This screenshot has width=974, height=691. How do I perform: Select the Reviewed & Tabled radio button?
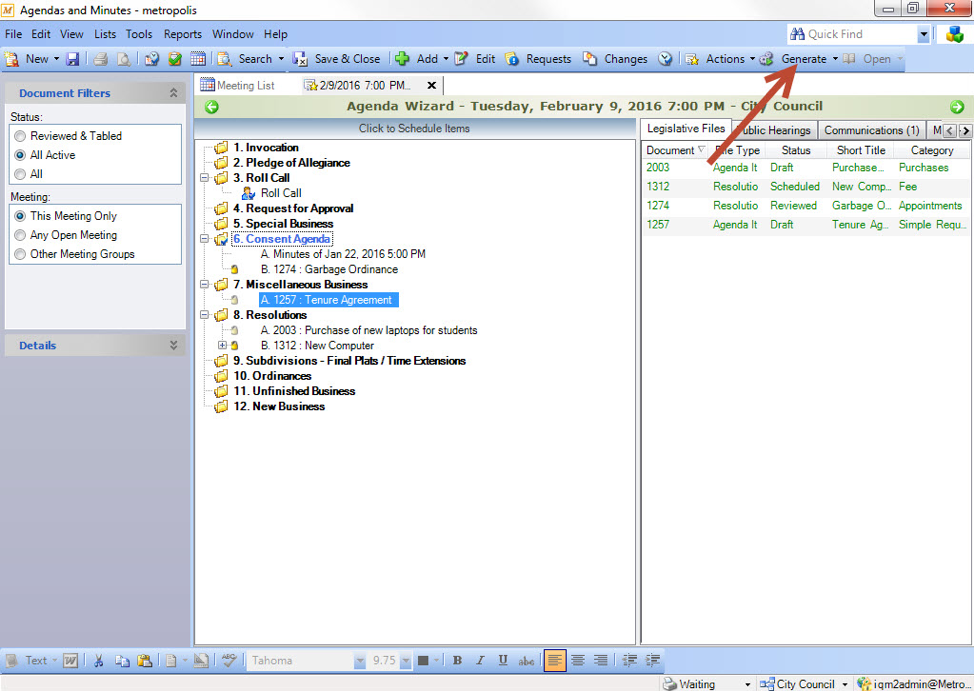(x=20, y=136)
